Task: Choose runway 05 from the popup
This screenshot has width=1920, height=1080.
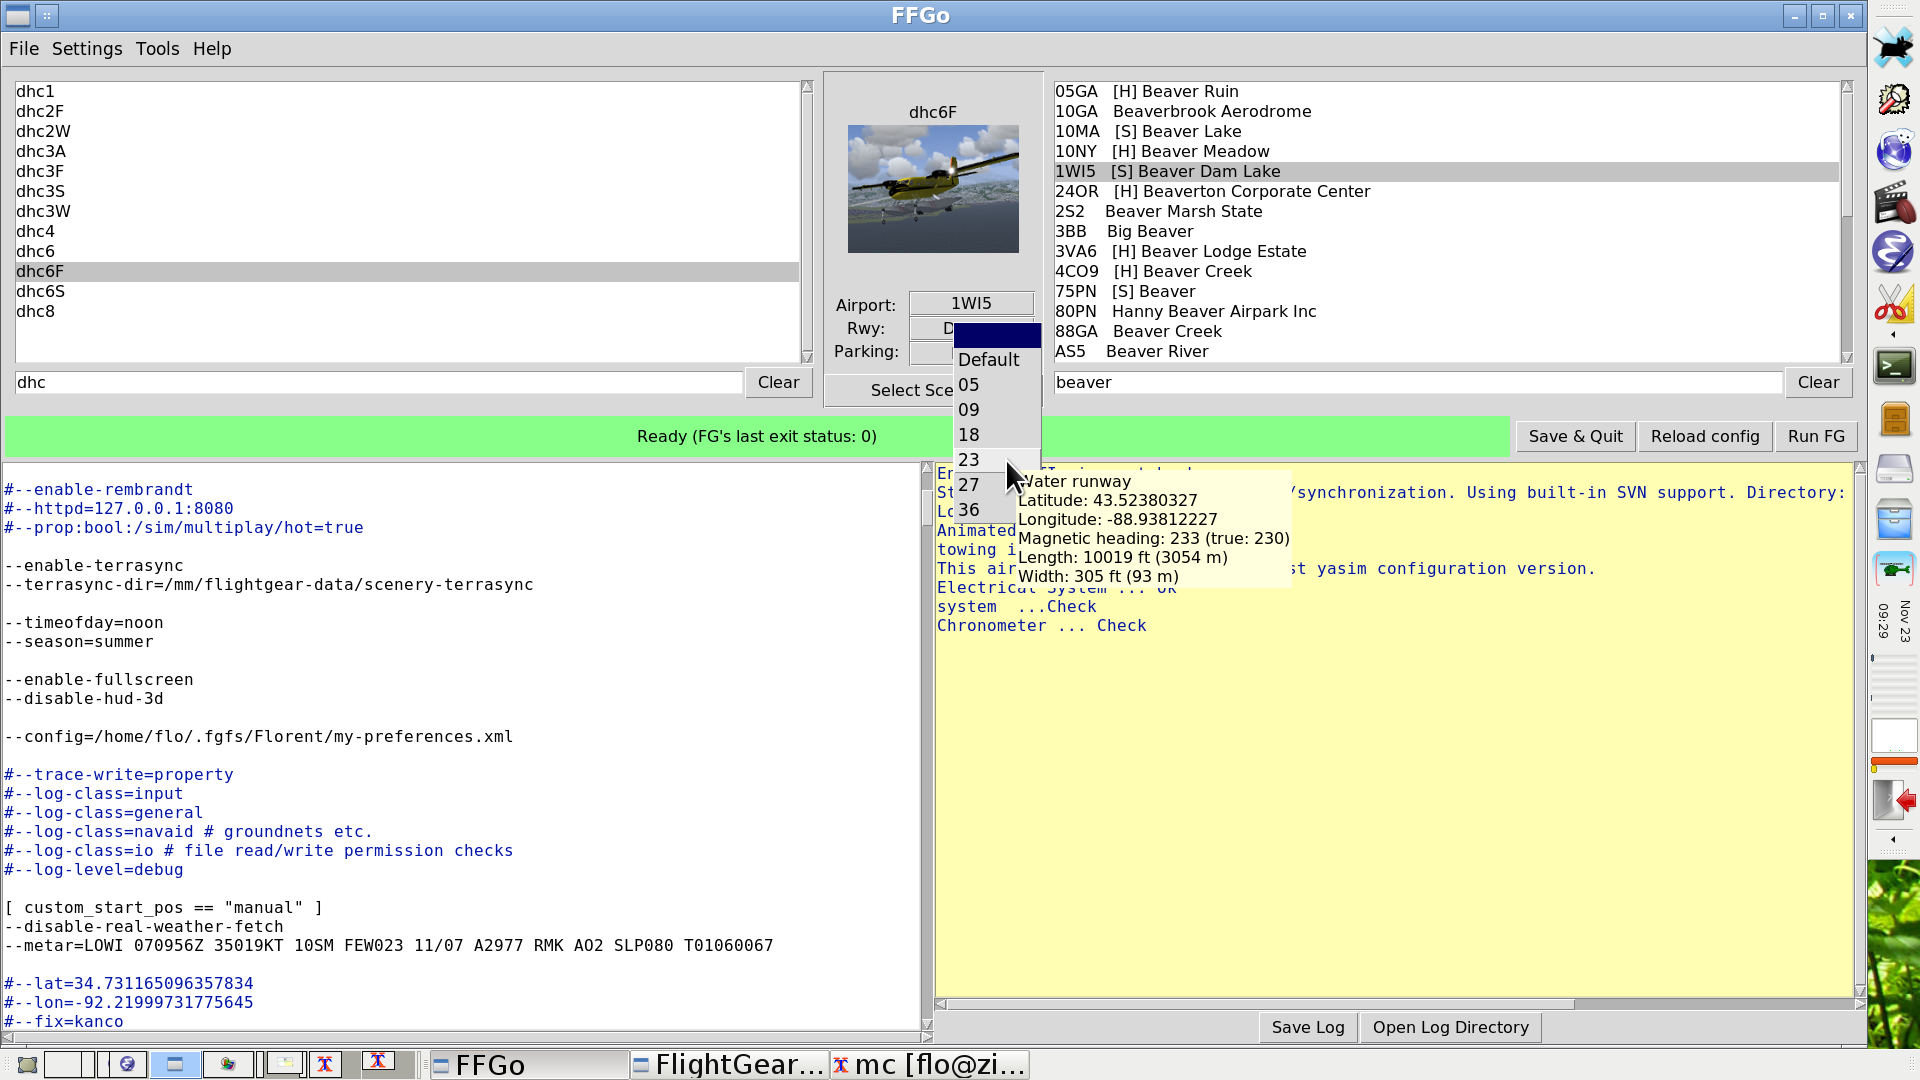Action: tap(997, 385)
